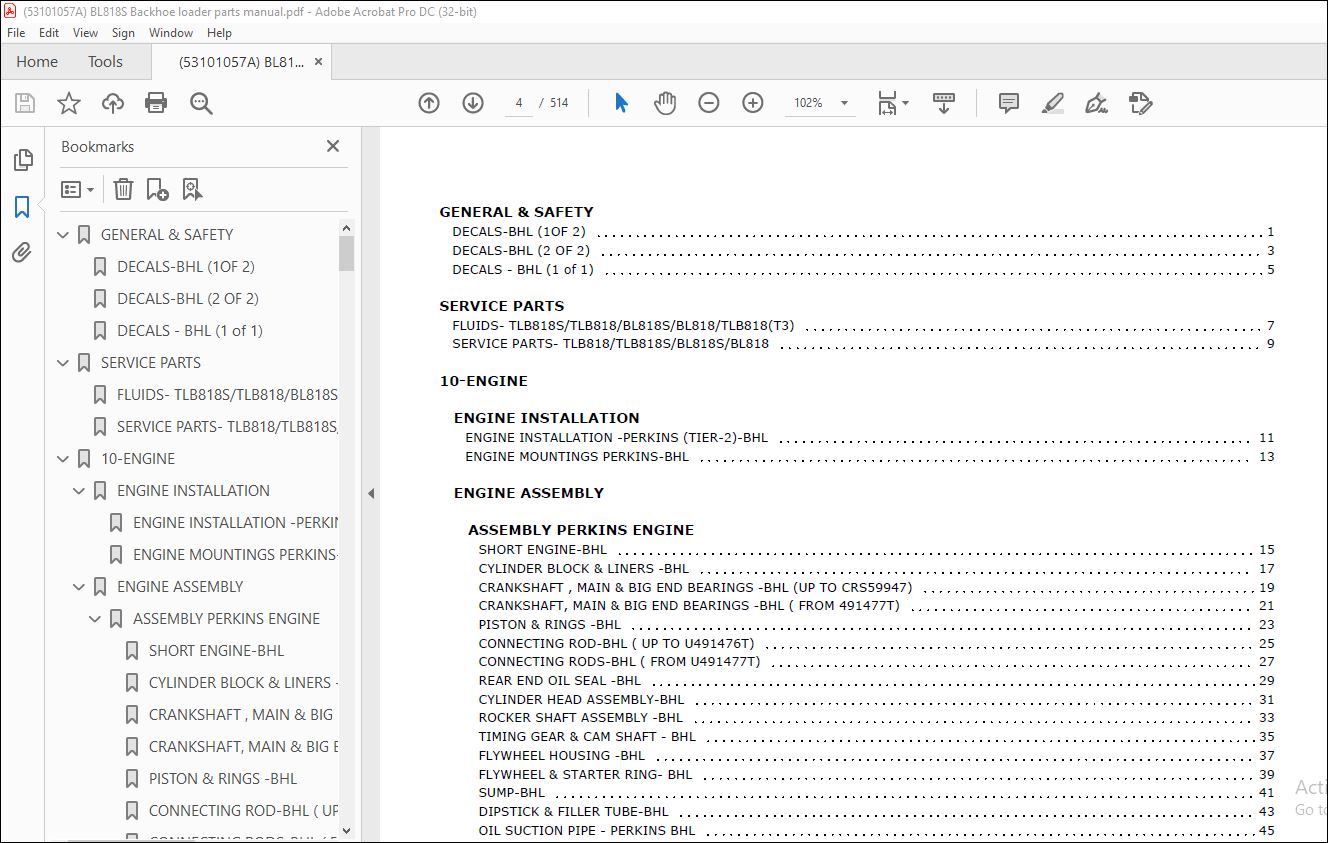1328x843 pixels.
Task: Open the View menu
Action: pyautogui.click(x=86, y=33)
